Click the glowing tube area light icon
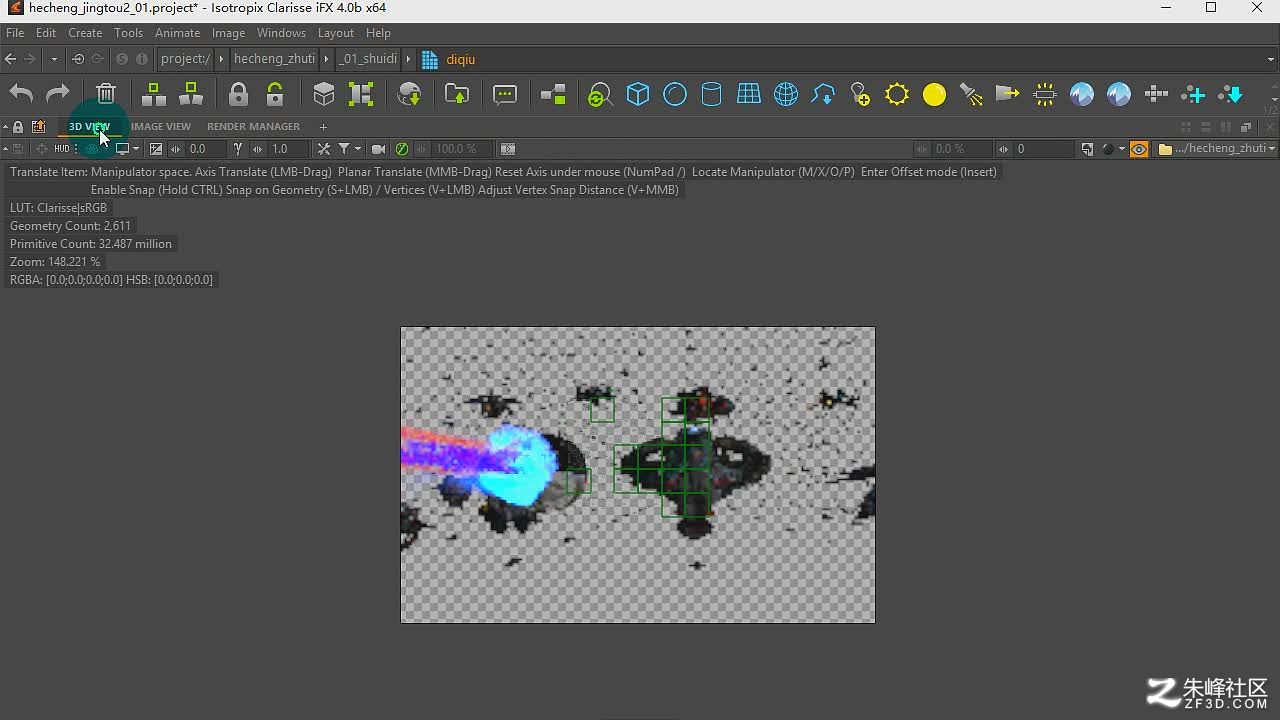 click(1045, 94)
